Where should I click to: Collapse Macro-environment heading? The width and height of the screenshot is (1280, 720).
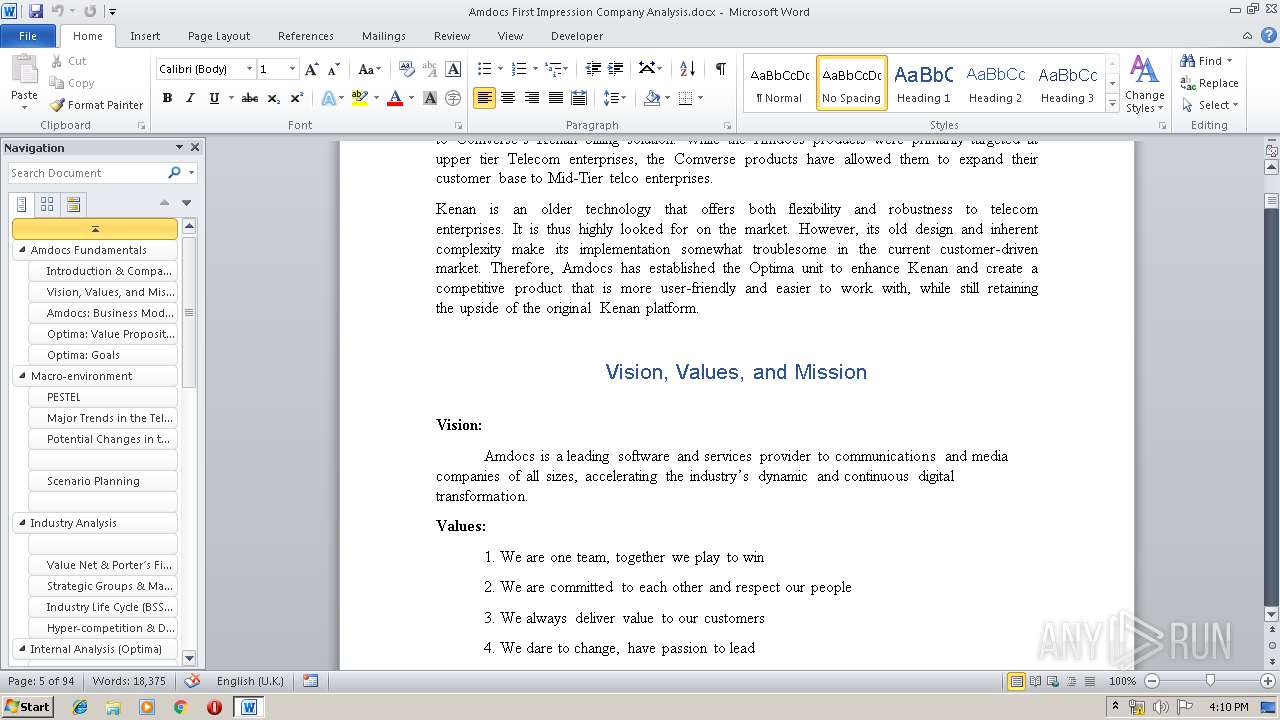22,376
